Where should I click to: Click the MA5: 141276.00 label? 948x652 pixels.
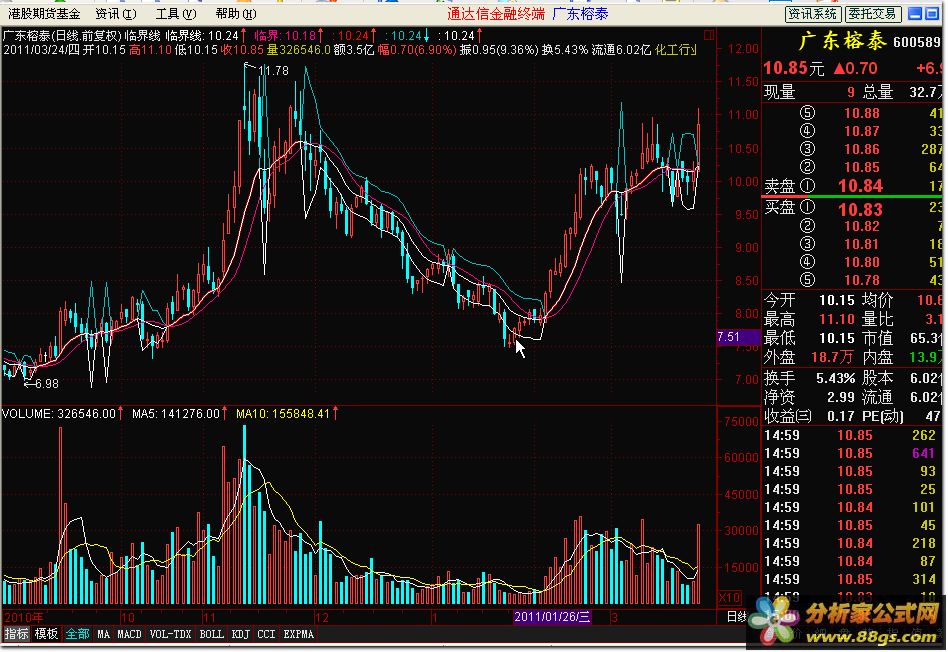[x=176, y=414]
